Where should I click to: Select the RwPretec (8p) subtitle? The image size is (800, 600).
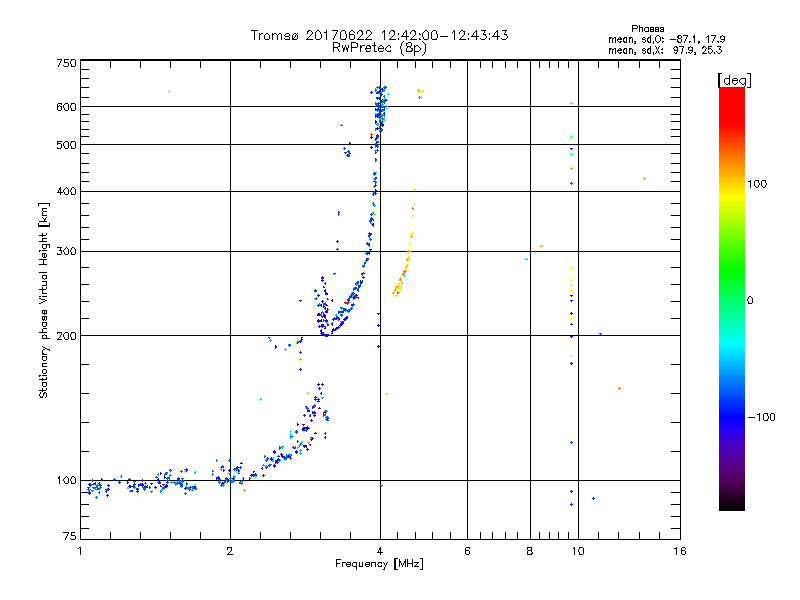(x=379, y=47)
